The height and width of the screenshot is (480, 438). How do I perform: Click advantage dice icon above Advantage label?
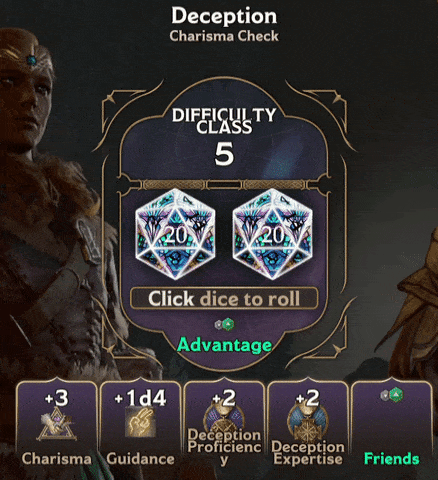click(x=224, y=324)
